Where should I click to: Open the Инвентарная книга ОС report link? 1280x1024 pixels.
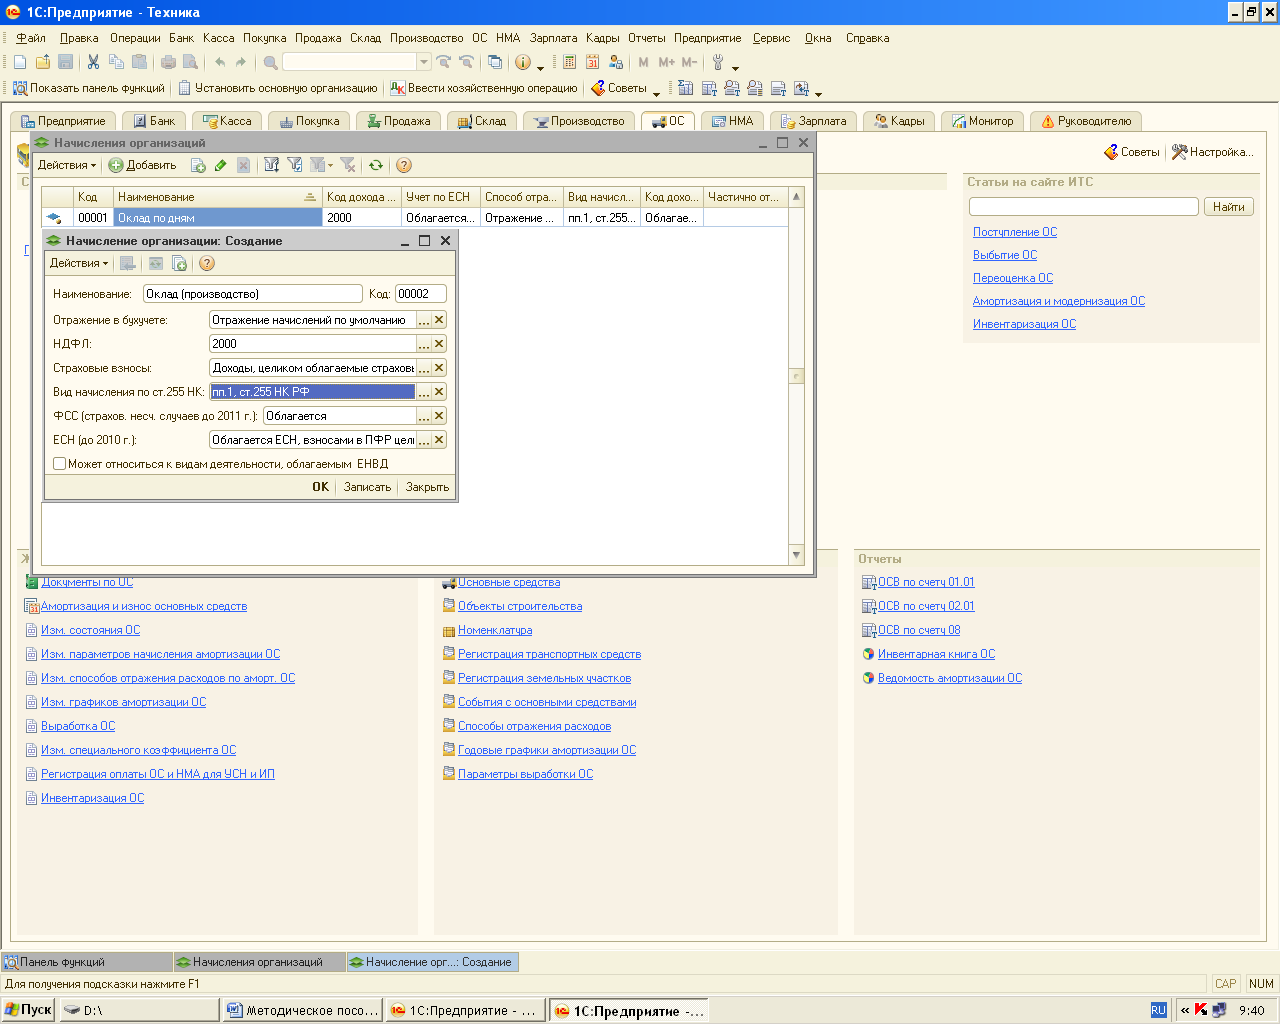936,654
